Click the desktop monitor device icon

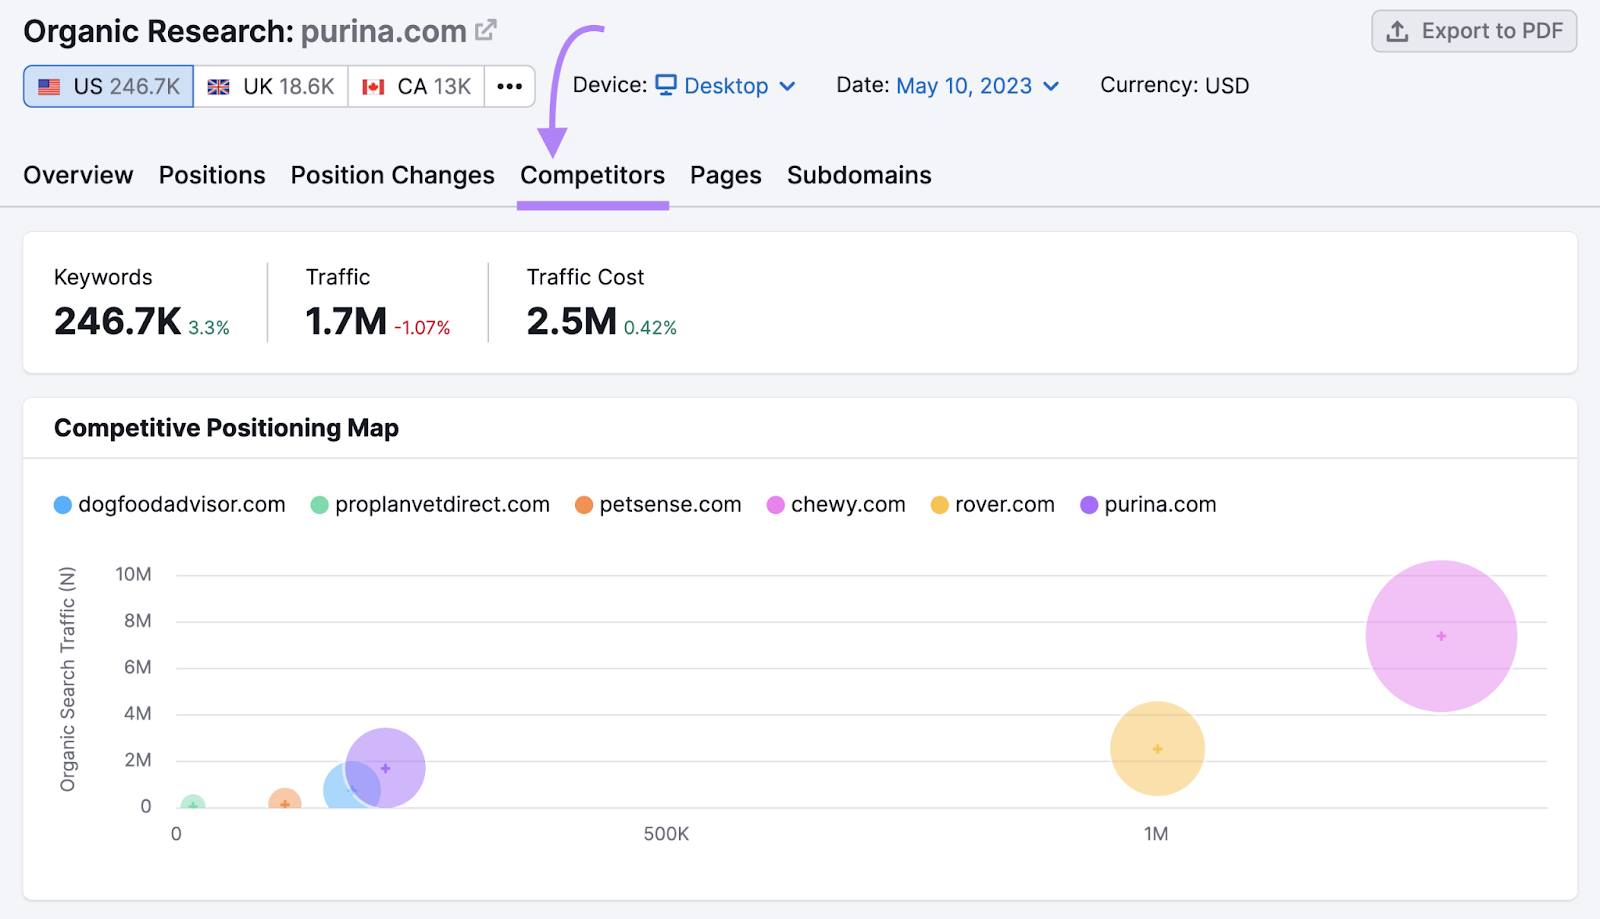pyautogui.click(x=666, y=85)
